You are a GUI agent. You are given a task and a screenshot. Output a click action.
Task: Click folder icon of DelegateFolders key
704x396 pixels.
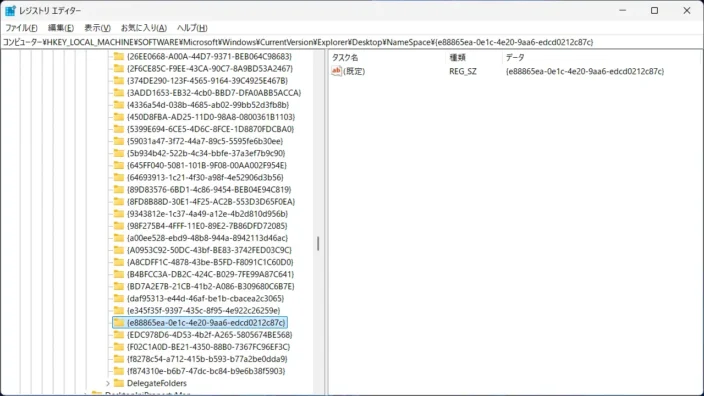point(119,383)
